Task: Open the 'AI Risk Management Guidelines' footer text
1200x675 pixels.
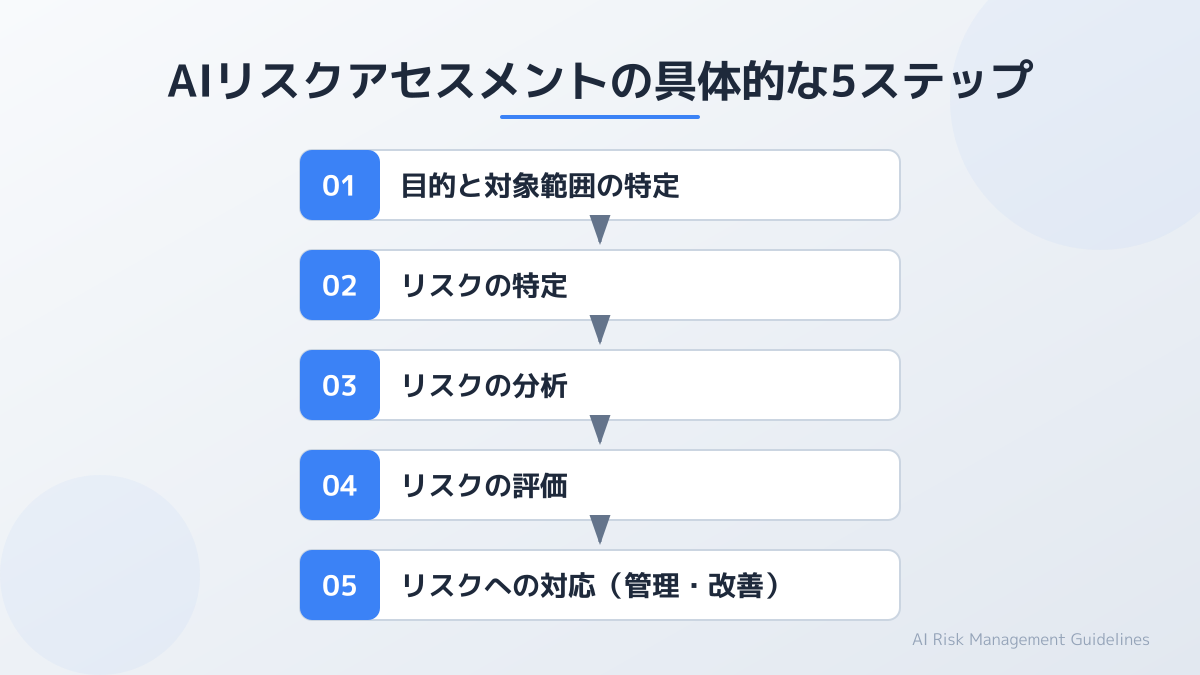Action: pyautogui.click(x=1031, y=640)
